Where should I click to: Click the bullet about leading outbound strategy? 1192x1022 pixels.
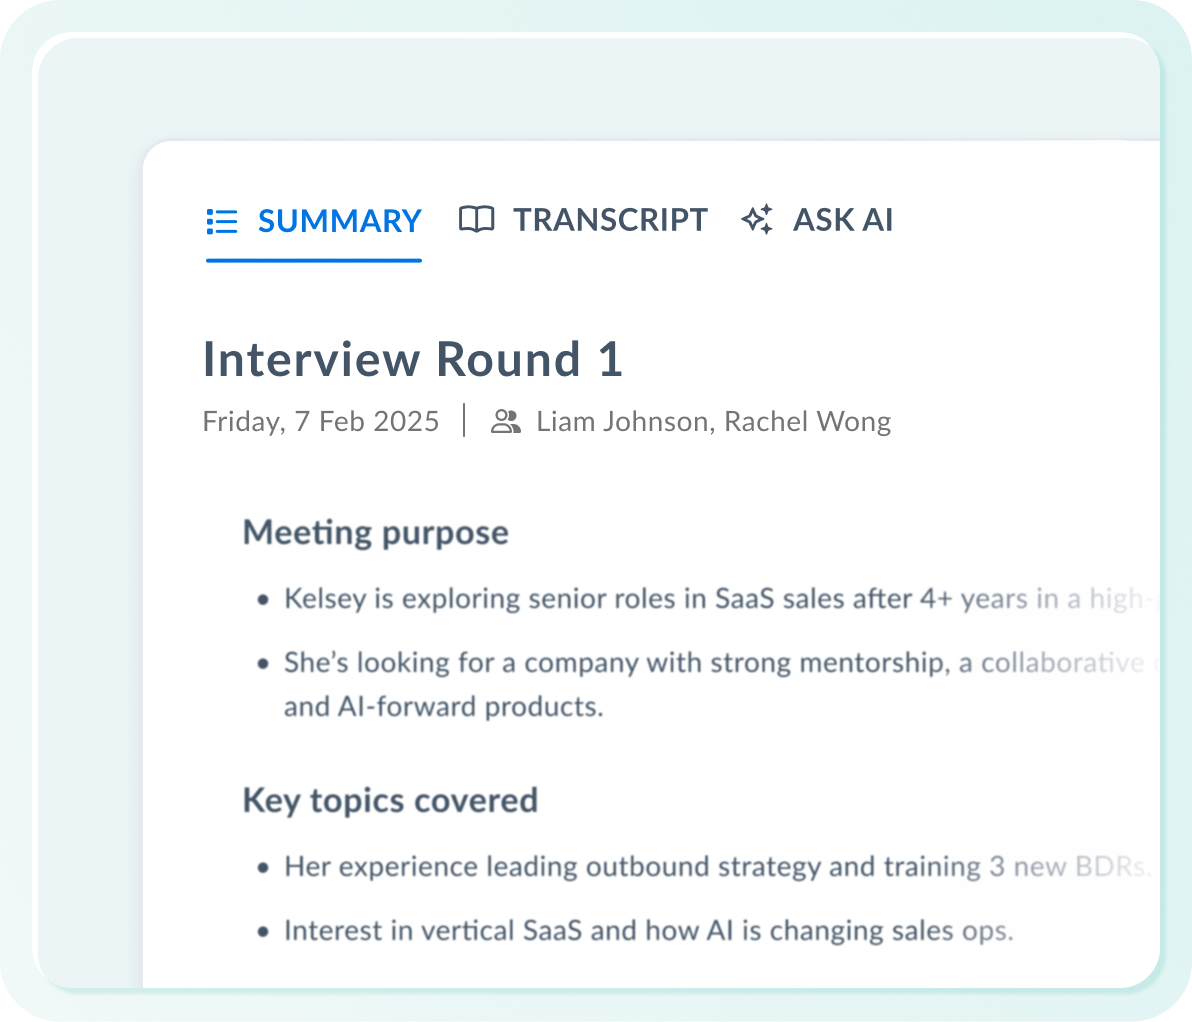[700, 866]
